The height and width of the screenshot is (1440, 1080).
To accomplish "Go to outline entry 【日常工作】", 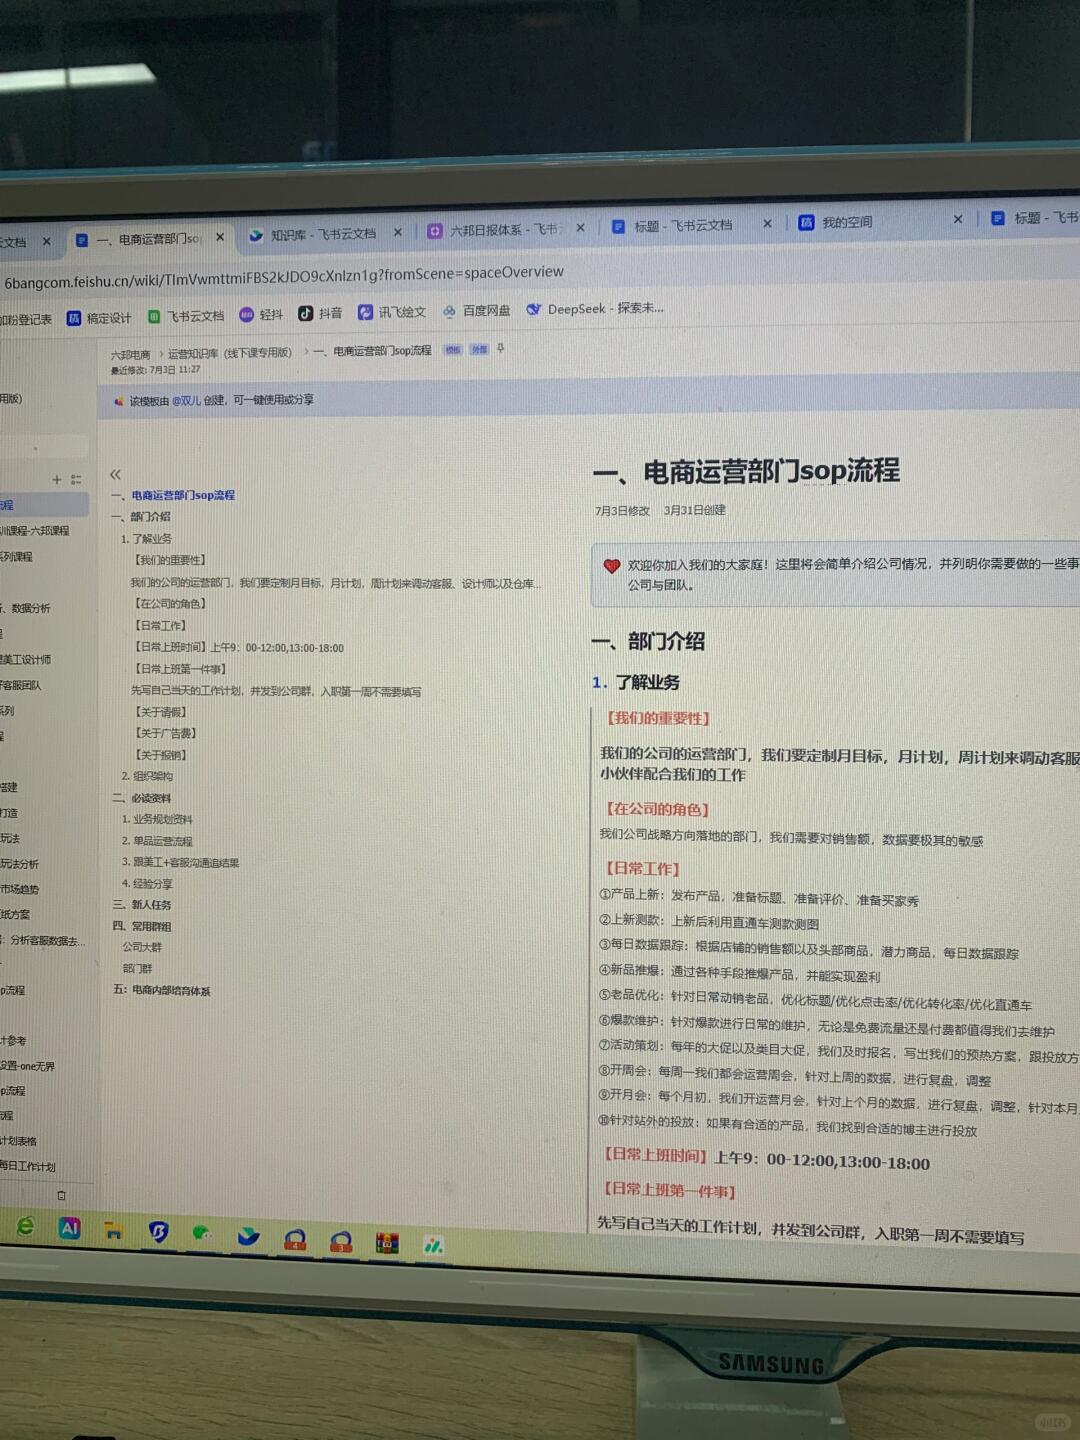I will point(160,626).
